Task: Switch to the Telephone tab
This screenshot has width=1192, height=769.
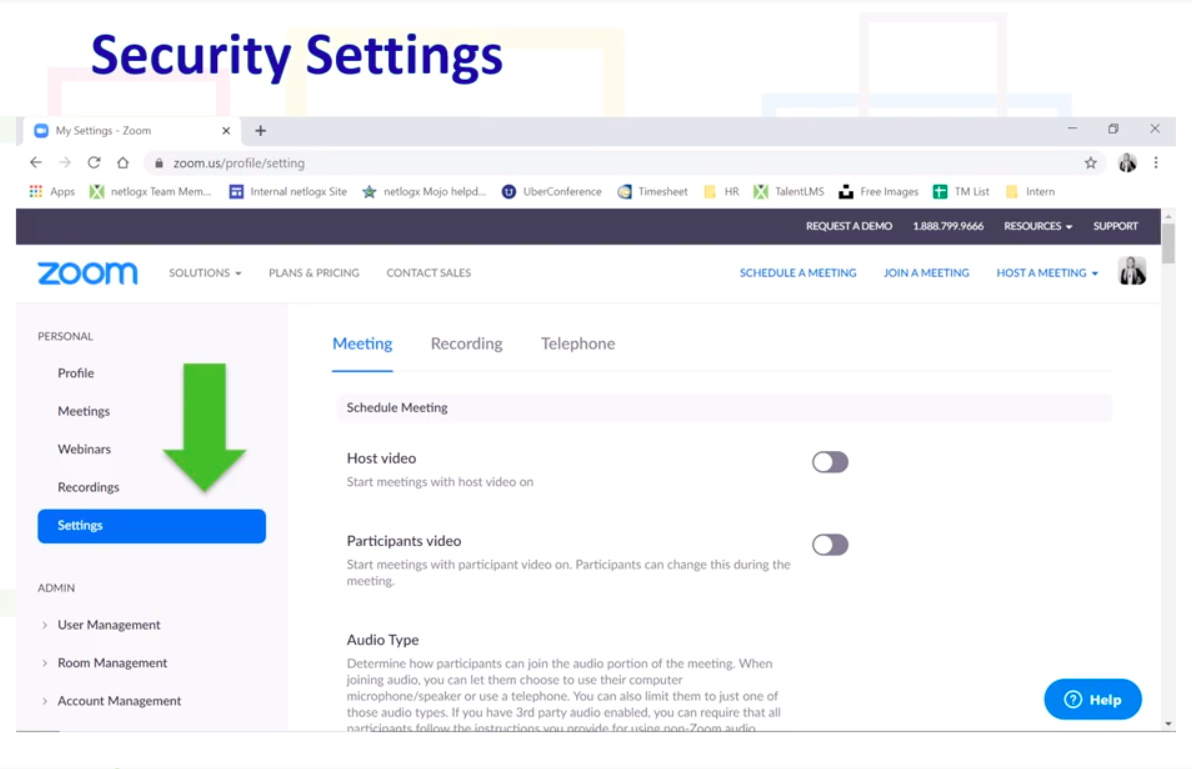Action: [578, 343]
